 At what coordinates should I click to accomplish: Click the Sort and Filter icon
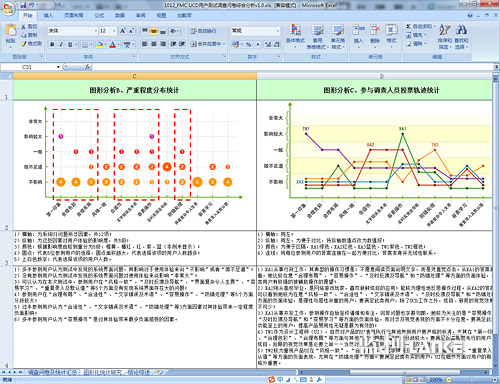pyautogui.click(x=444, y=30)
